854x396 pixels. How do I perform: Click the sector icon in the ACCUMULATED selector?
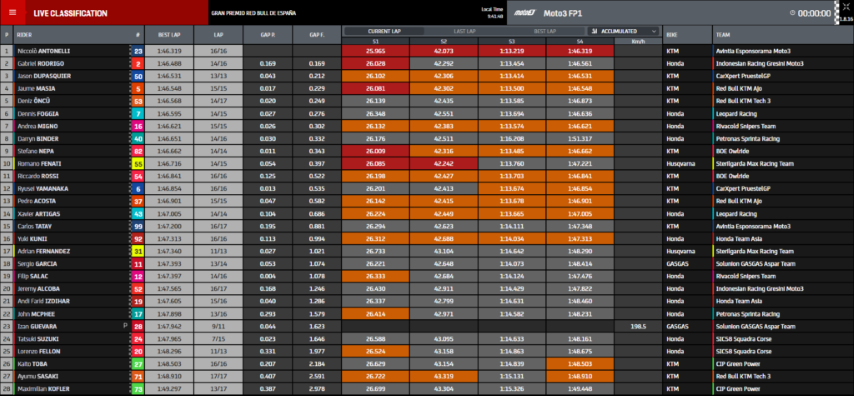(x=594, y=32)
